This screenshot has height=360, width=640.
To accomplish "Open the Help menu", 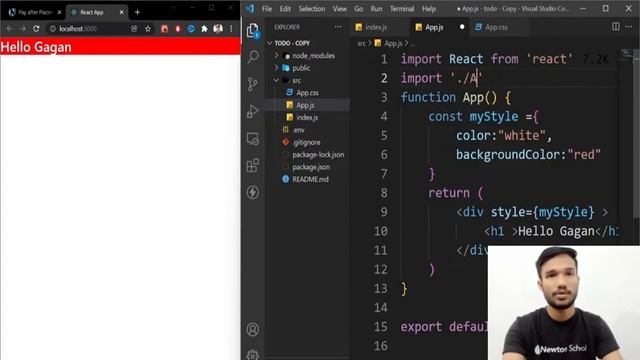I will click(429, 9).
